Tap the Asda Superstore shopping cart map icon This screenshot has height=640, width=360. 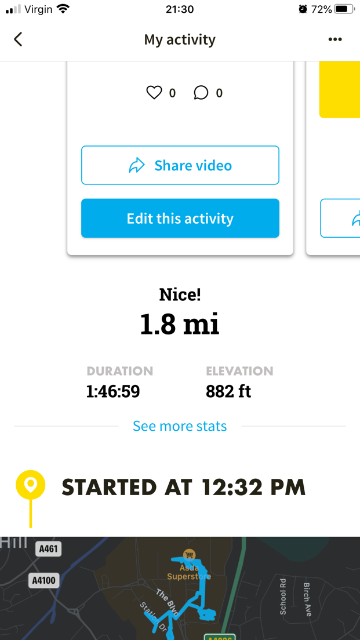click(189, 554)
